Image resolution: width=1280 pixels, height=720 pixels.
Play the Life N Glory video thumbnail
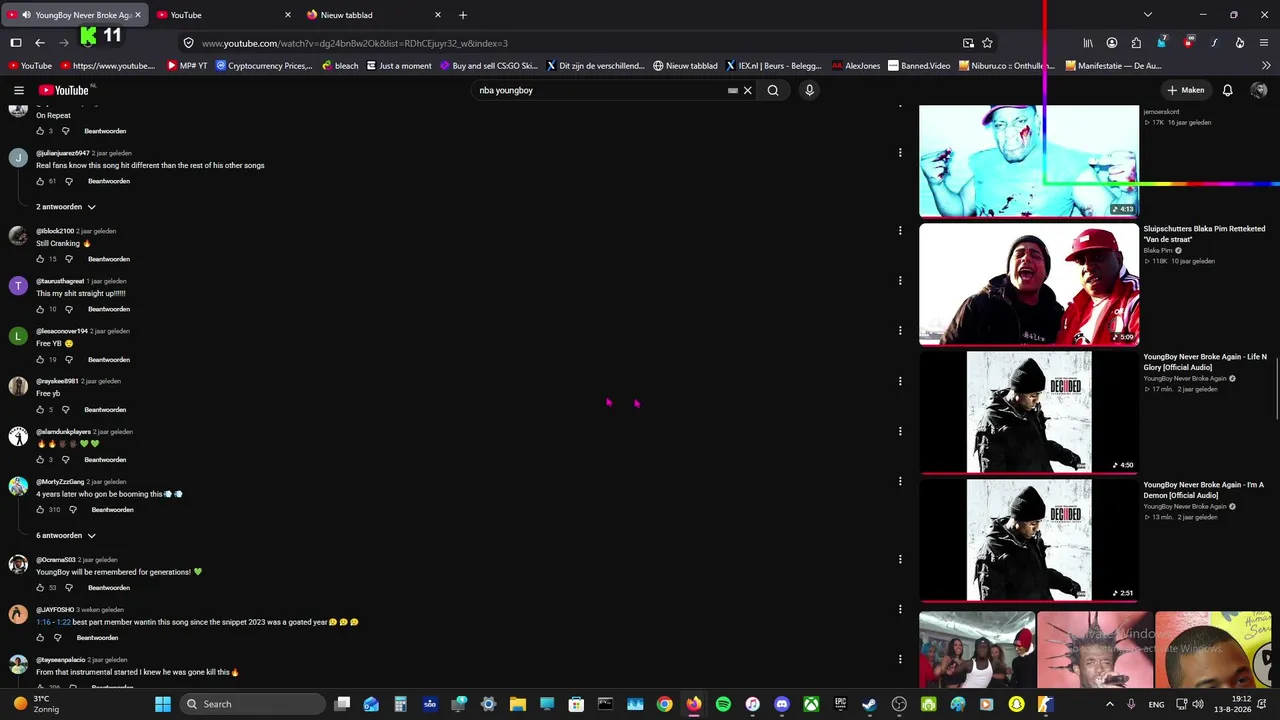(x=1029, y=412)
